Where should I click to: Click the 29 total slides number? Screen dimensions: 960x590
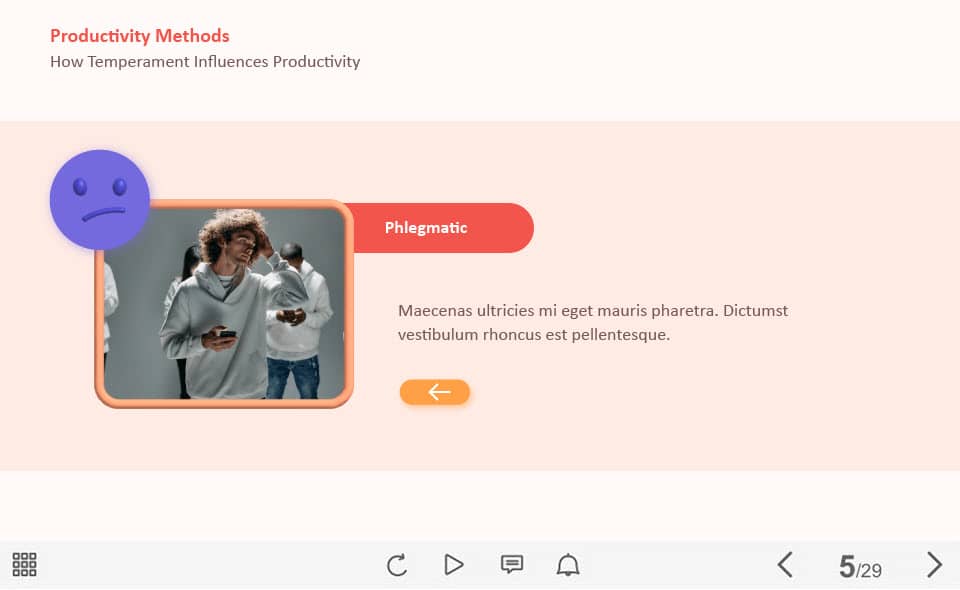pyautogui.click(x=871, y=570)
